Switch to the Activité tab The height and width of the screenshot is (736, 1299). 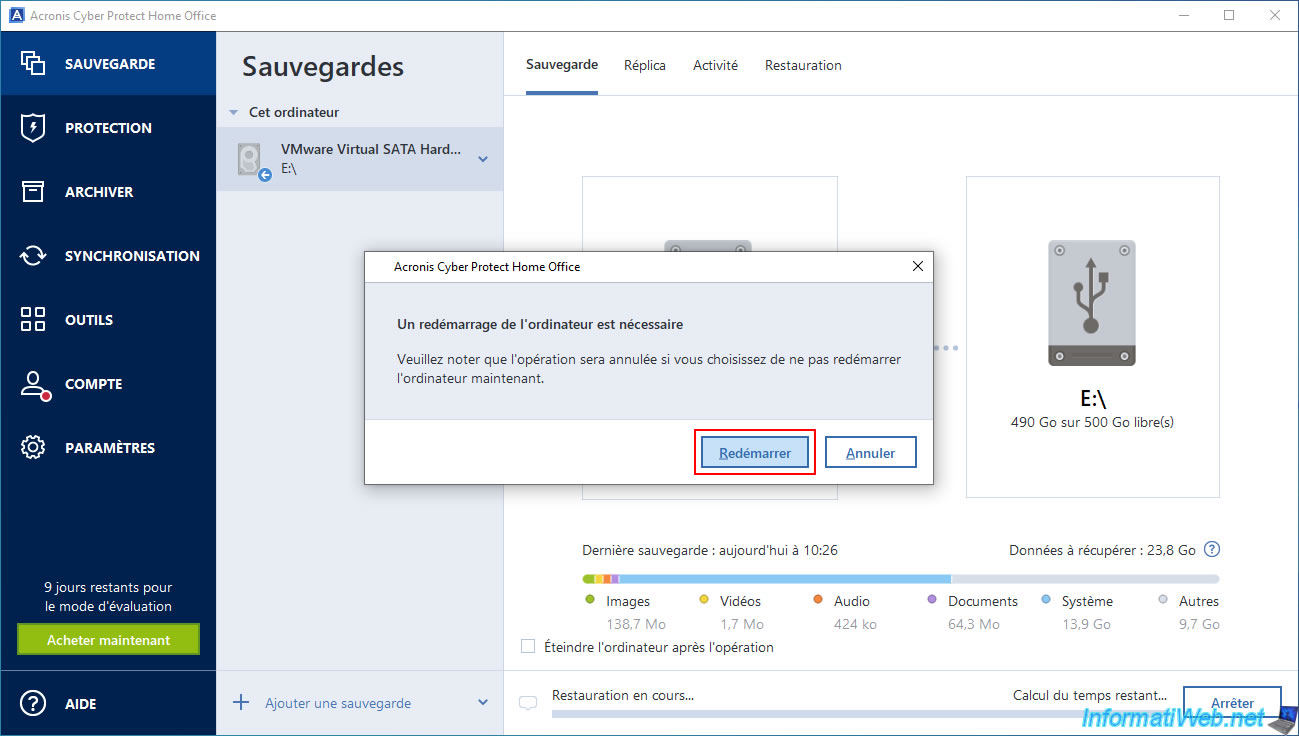pos(715,65)
